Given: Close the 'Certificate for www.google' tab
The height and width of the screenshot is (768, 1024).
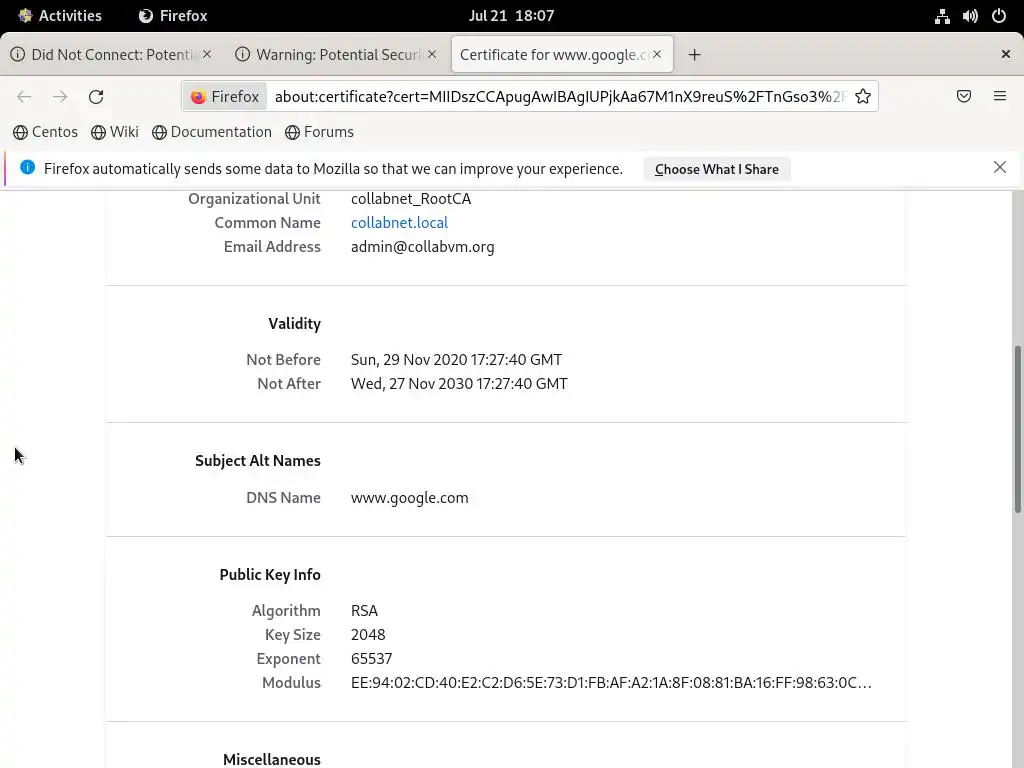Looking at the screenshot, I should click(x=657, y=55).
